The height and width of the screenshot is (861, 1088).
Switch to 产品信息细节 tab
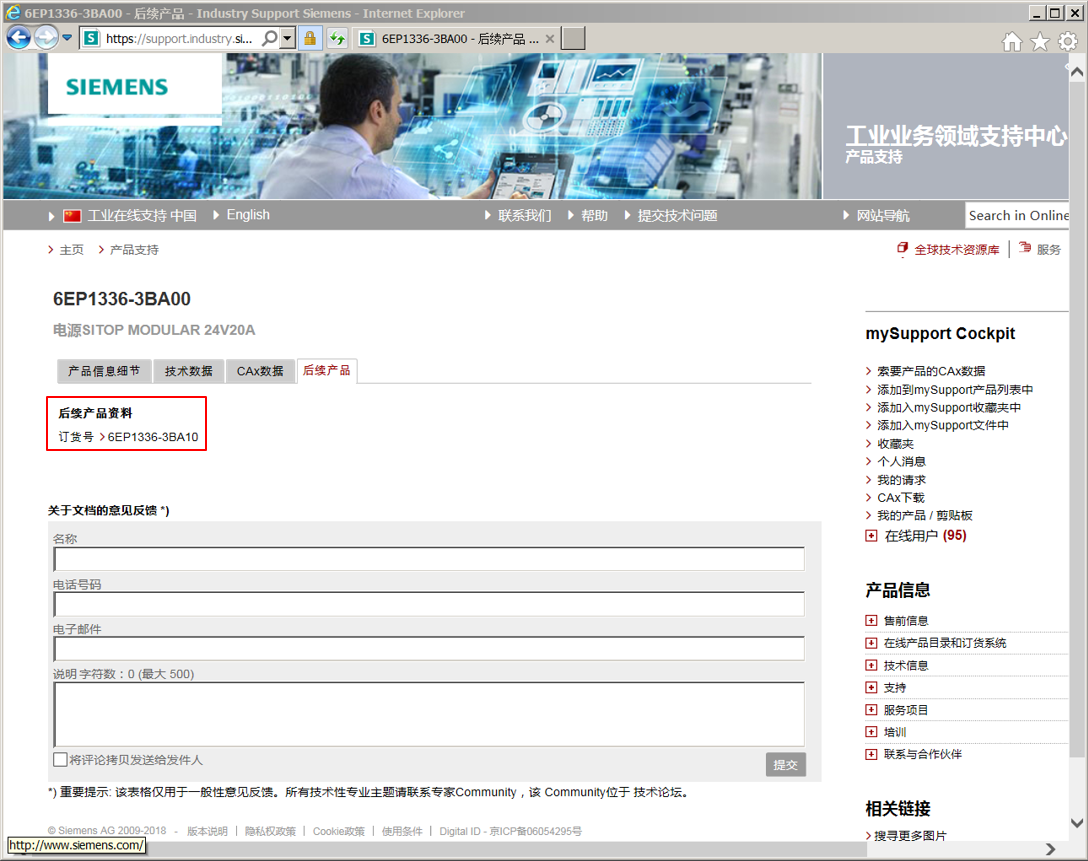pyautogui.click(x=104, y=371)
